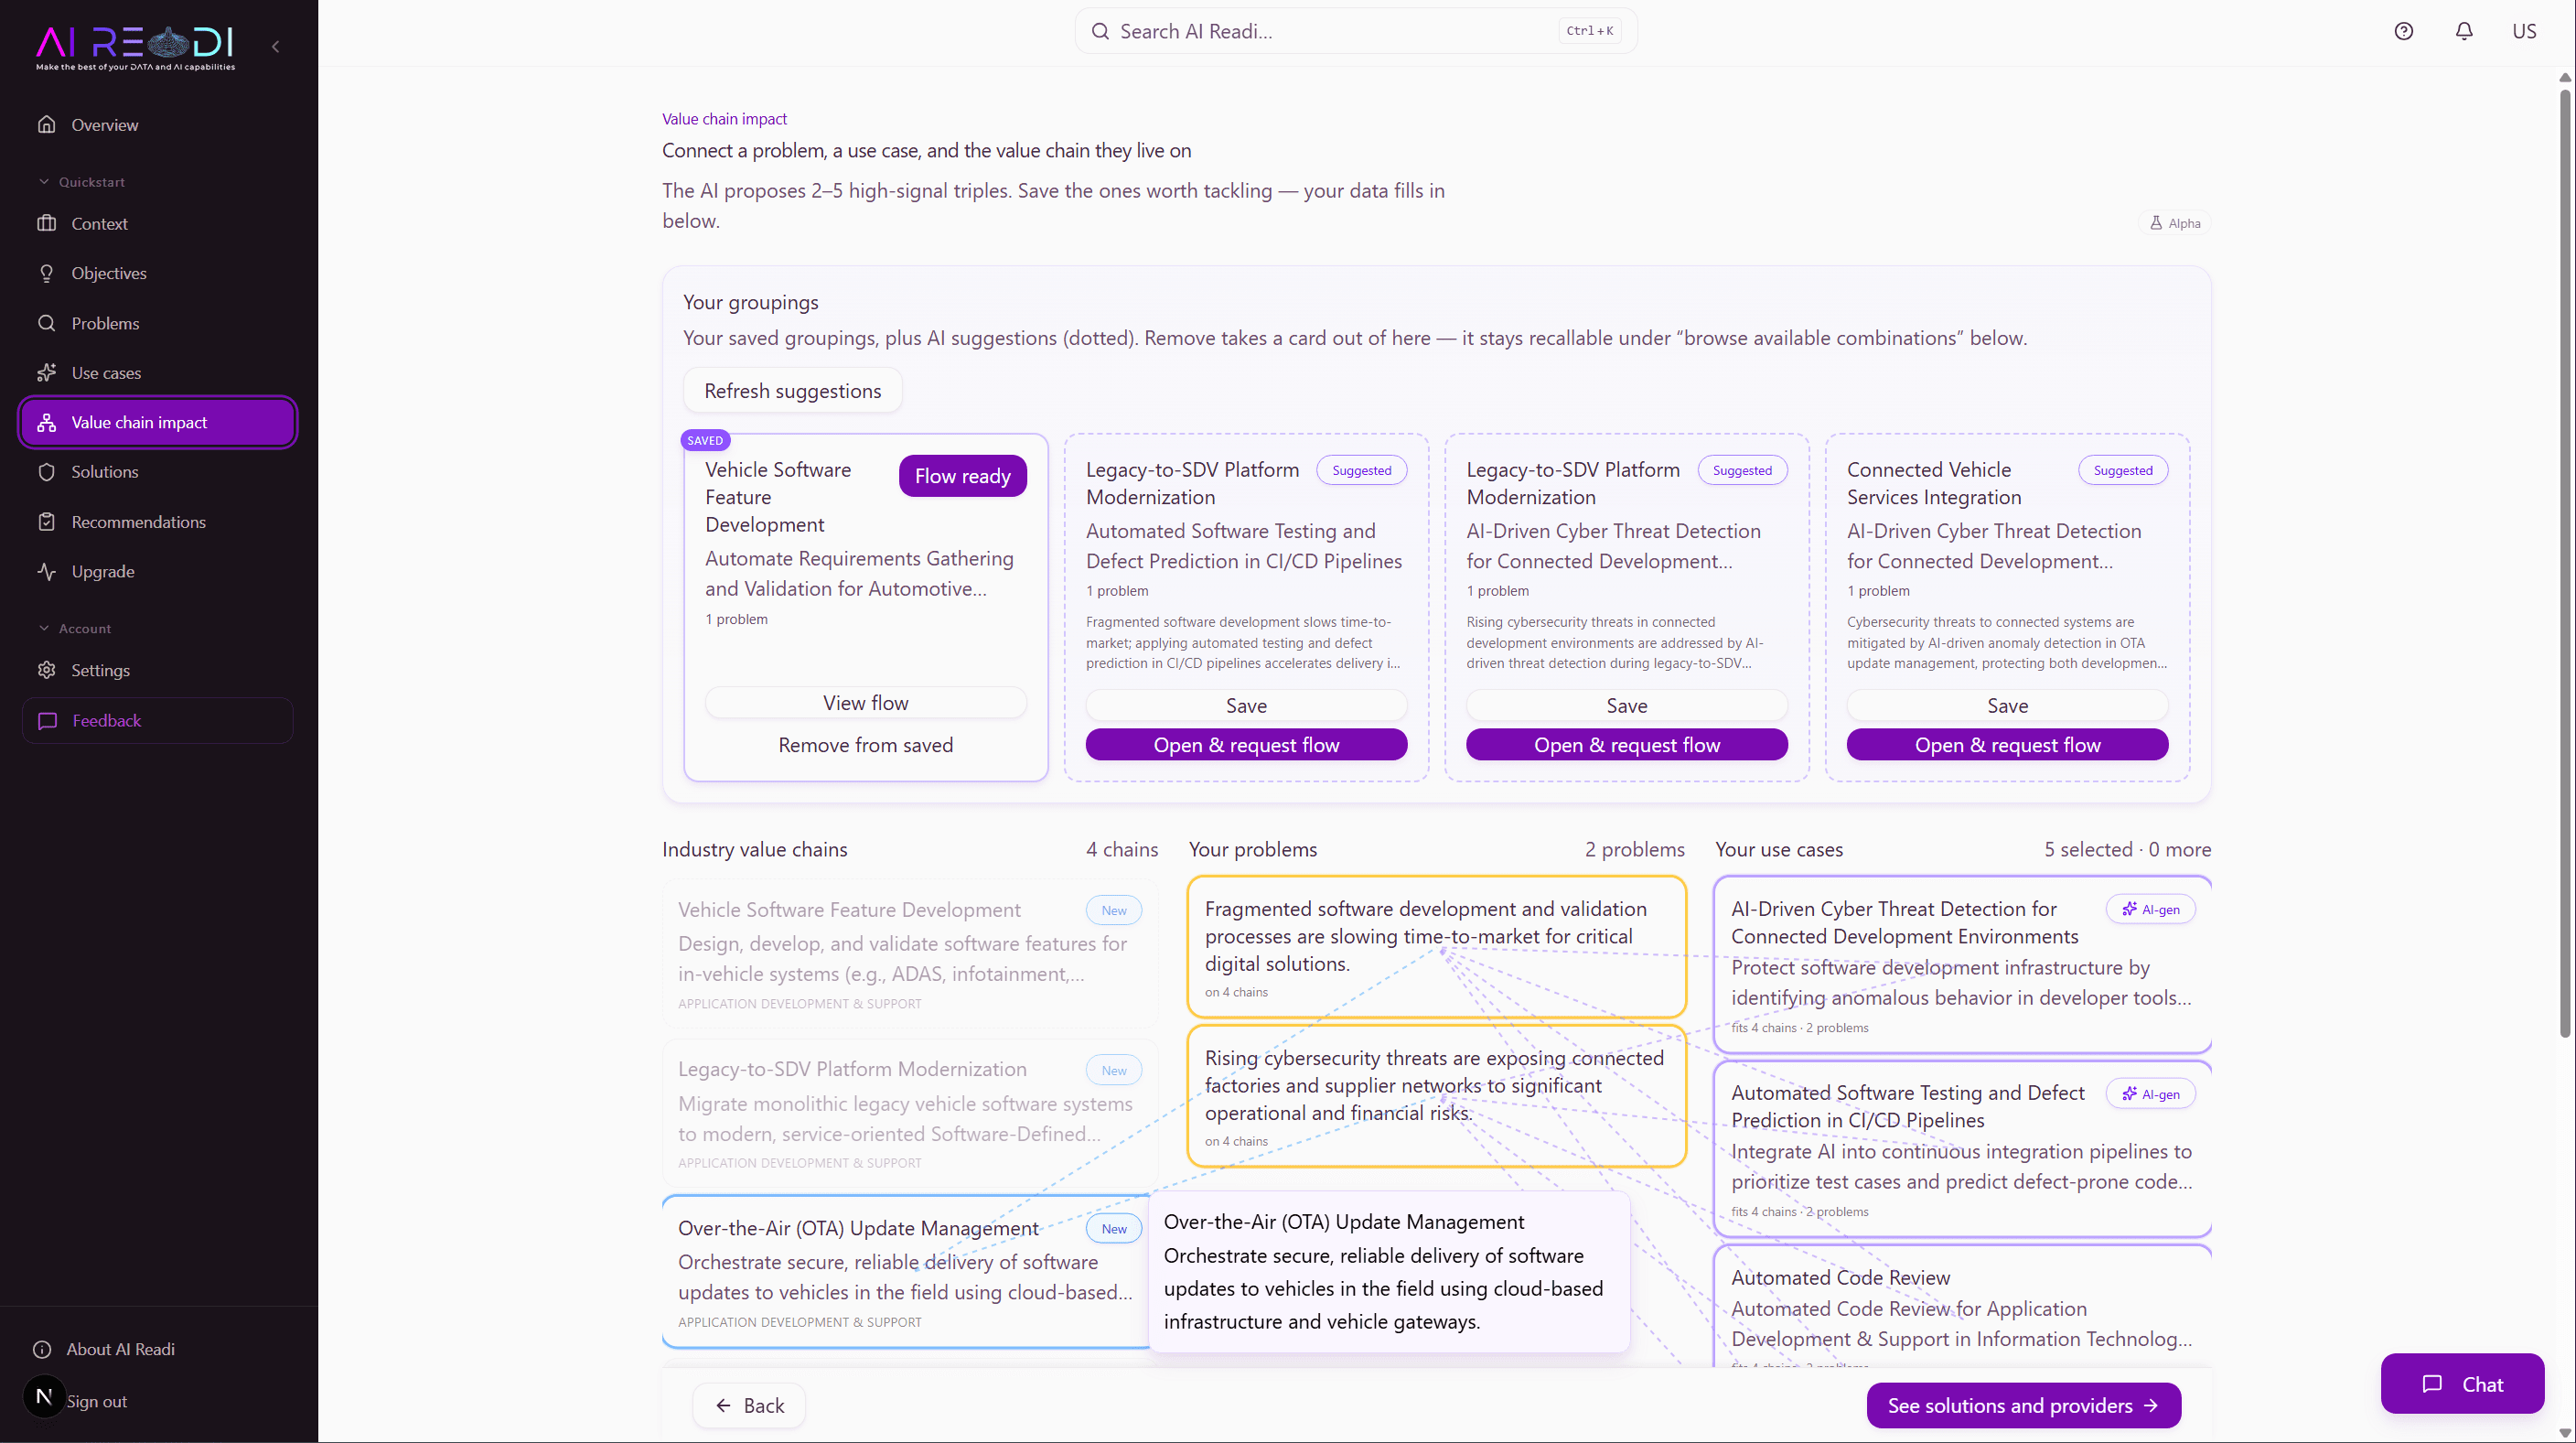Screen dimensions: 2576x1443
Task: Click the SAVED badge label
Action: pyautogui.click(x=705, y=440)
